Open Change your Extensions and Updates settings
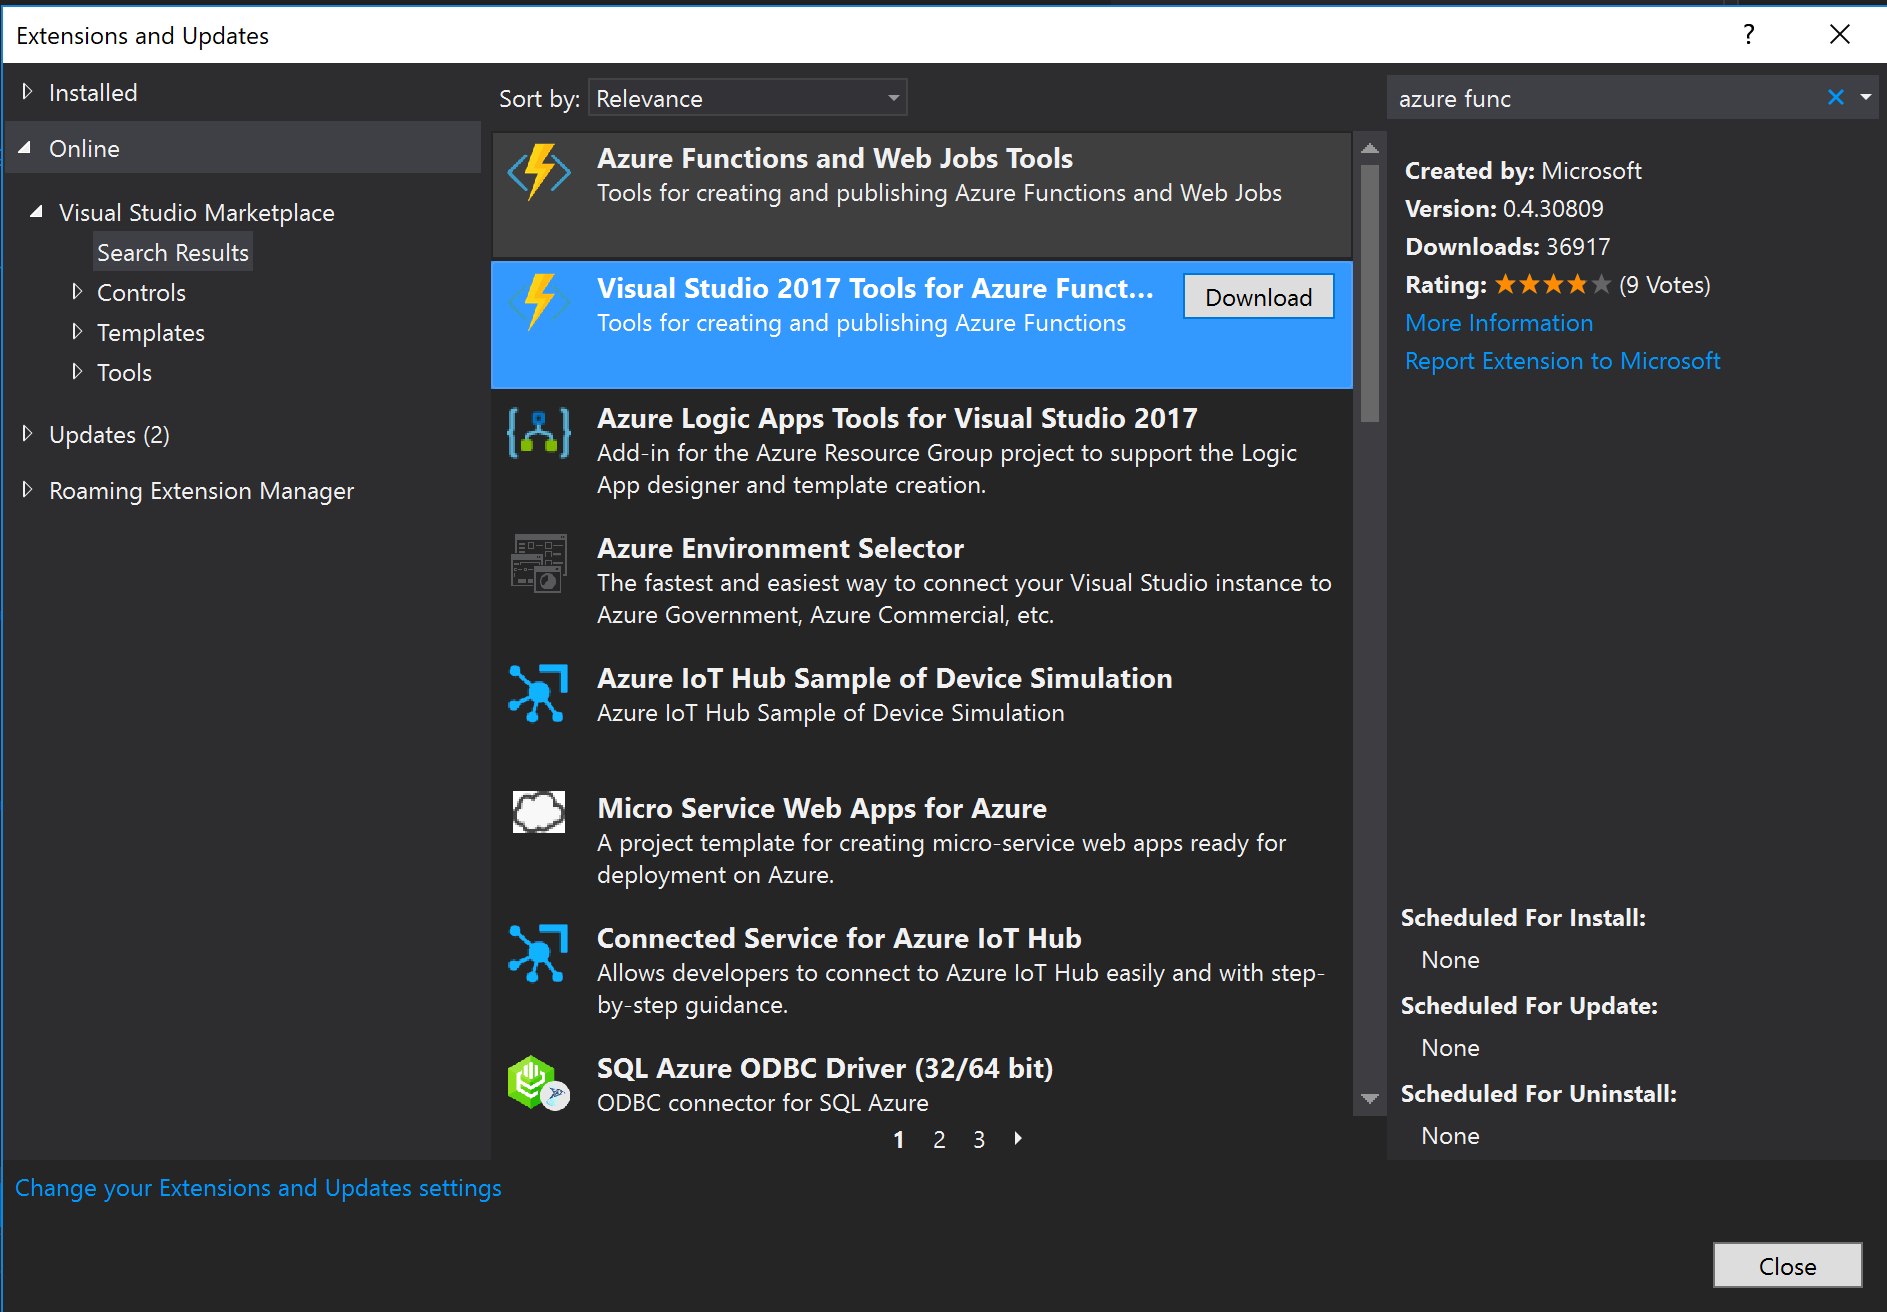 click(258, 1188)
